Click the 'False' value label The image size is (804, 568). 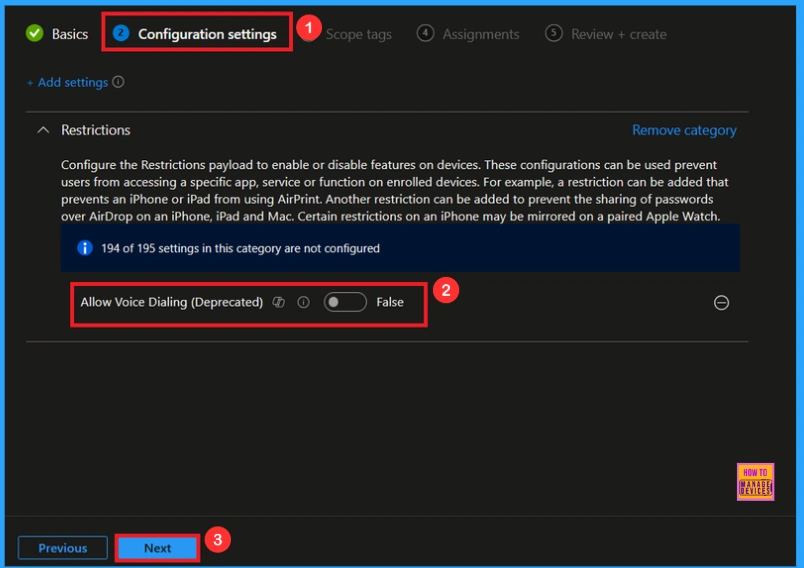pyautogui.click(x=390, y=302)
